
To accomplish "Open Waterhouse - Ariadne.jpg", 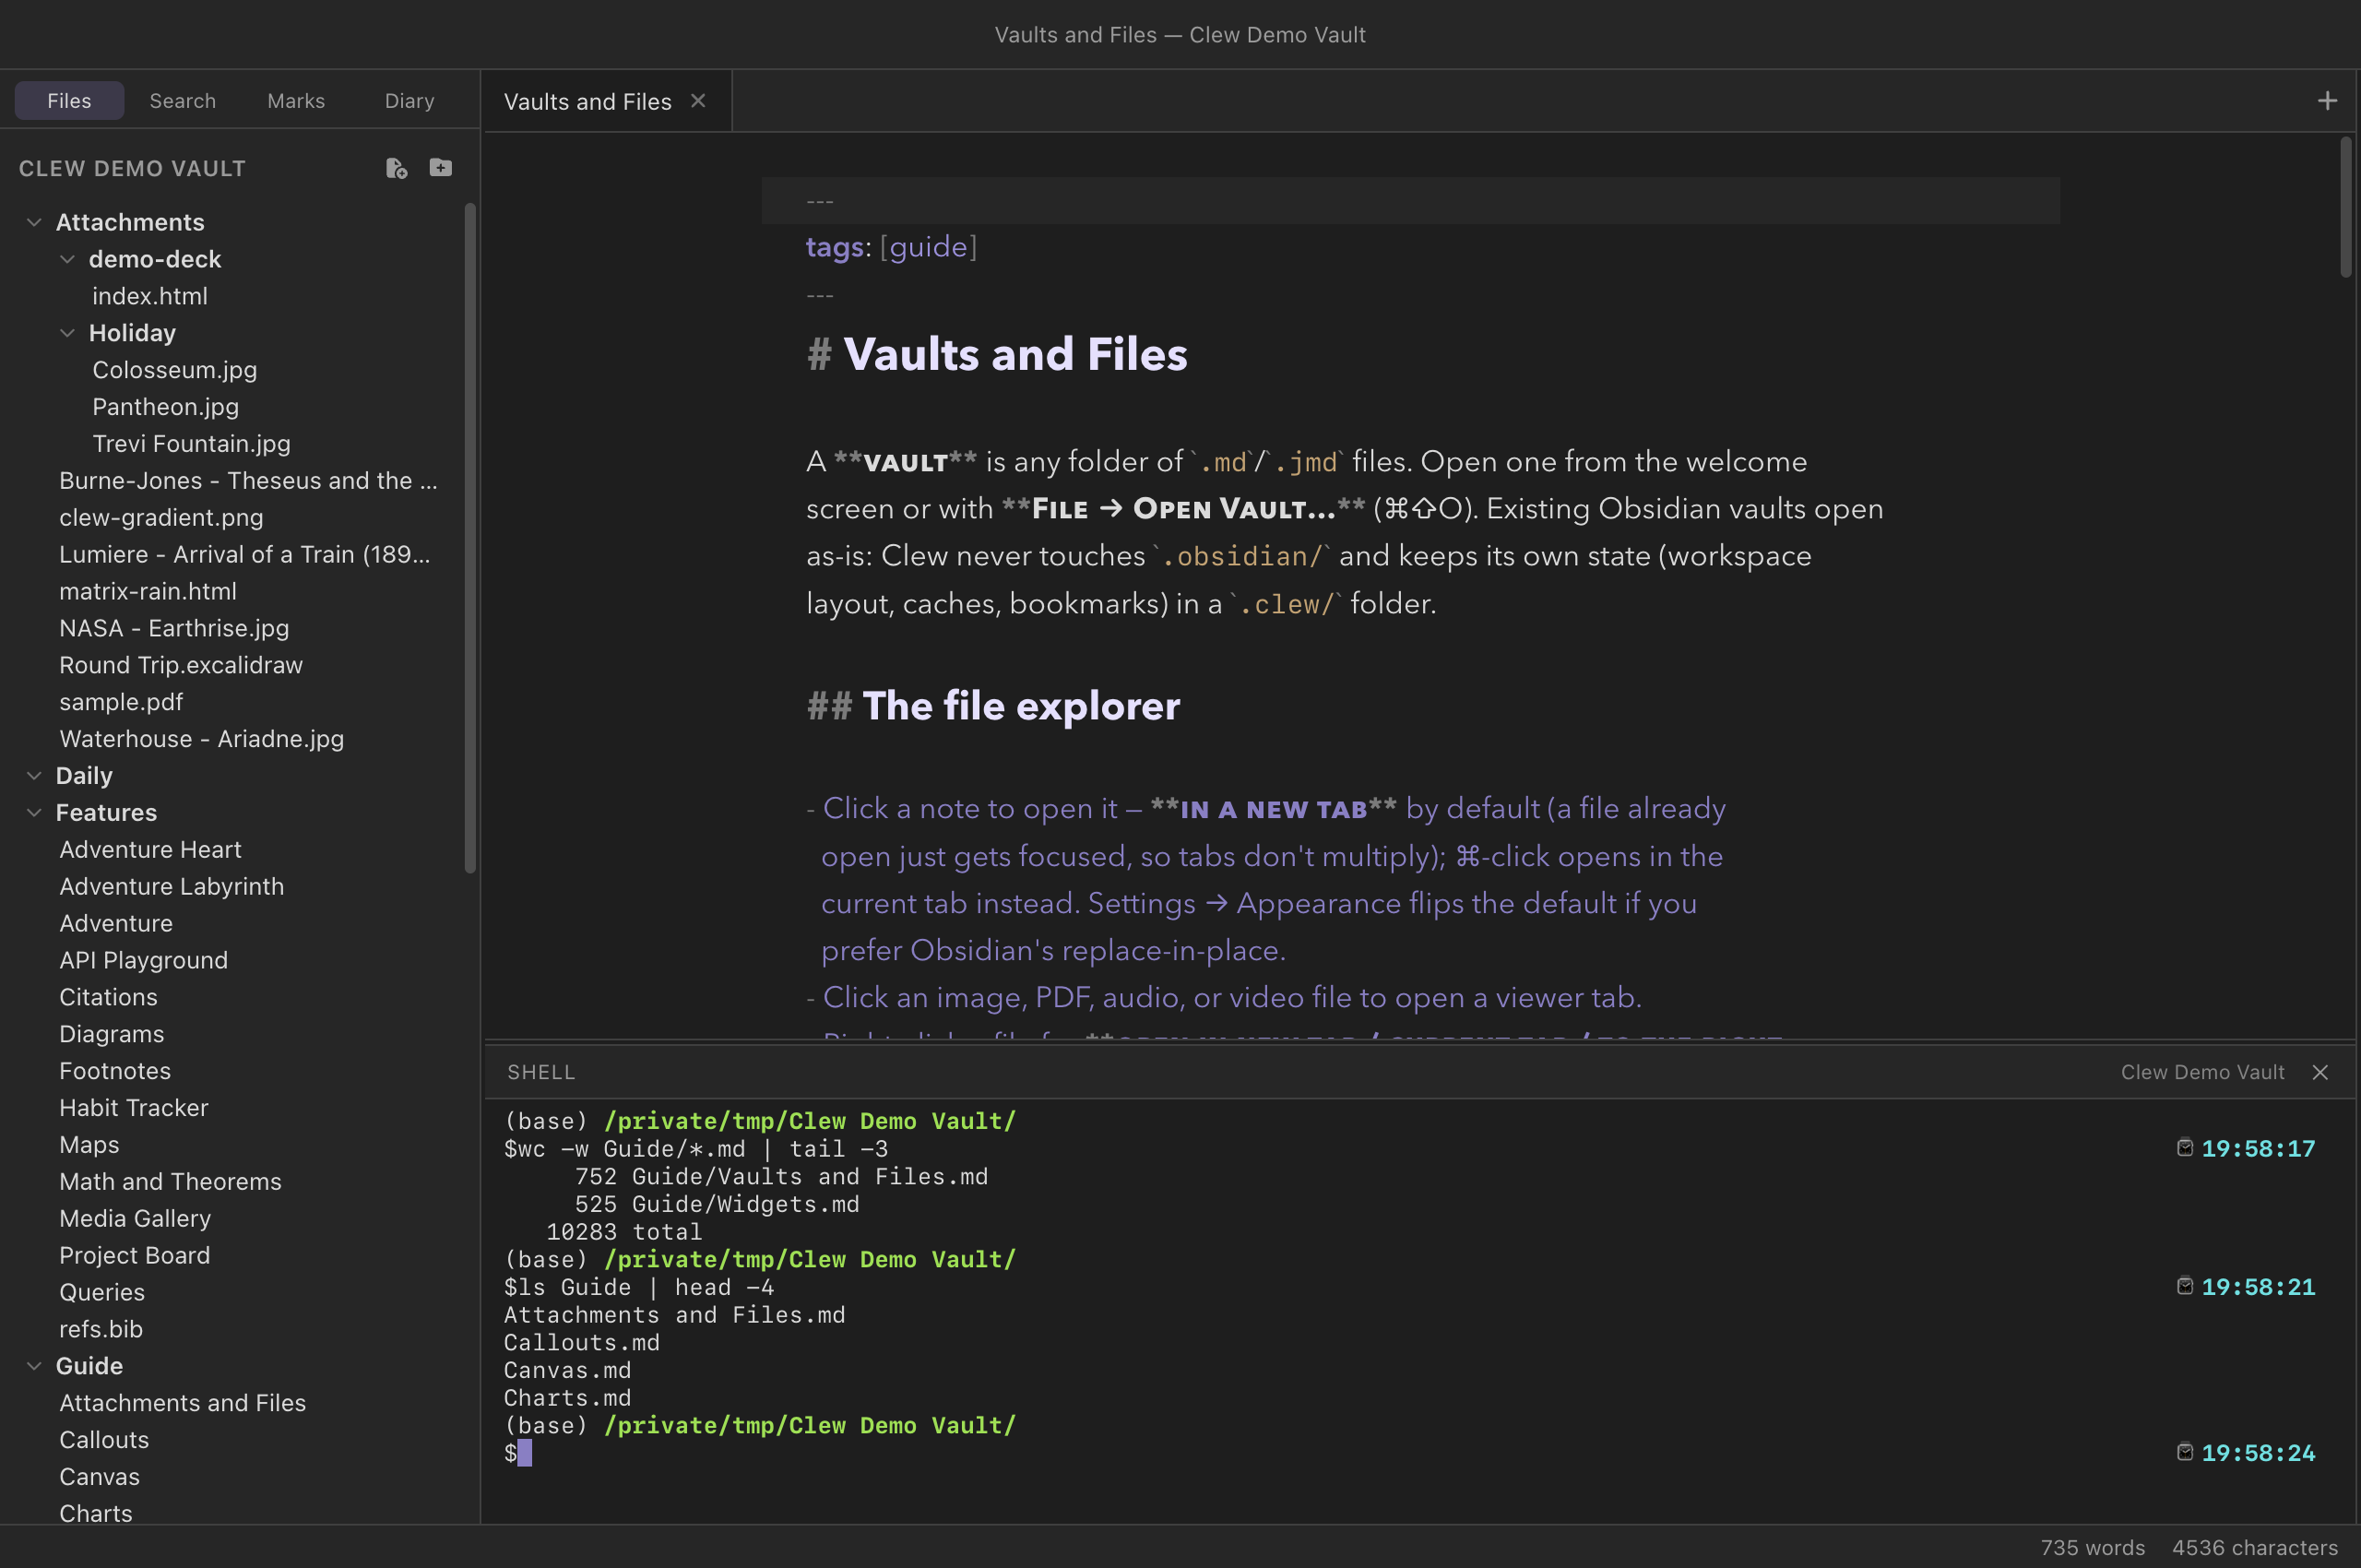I will point(202,740).
